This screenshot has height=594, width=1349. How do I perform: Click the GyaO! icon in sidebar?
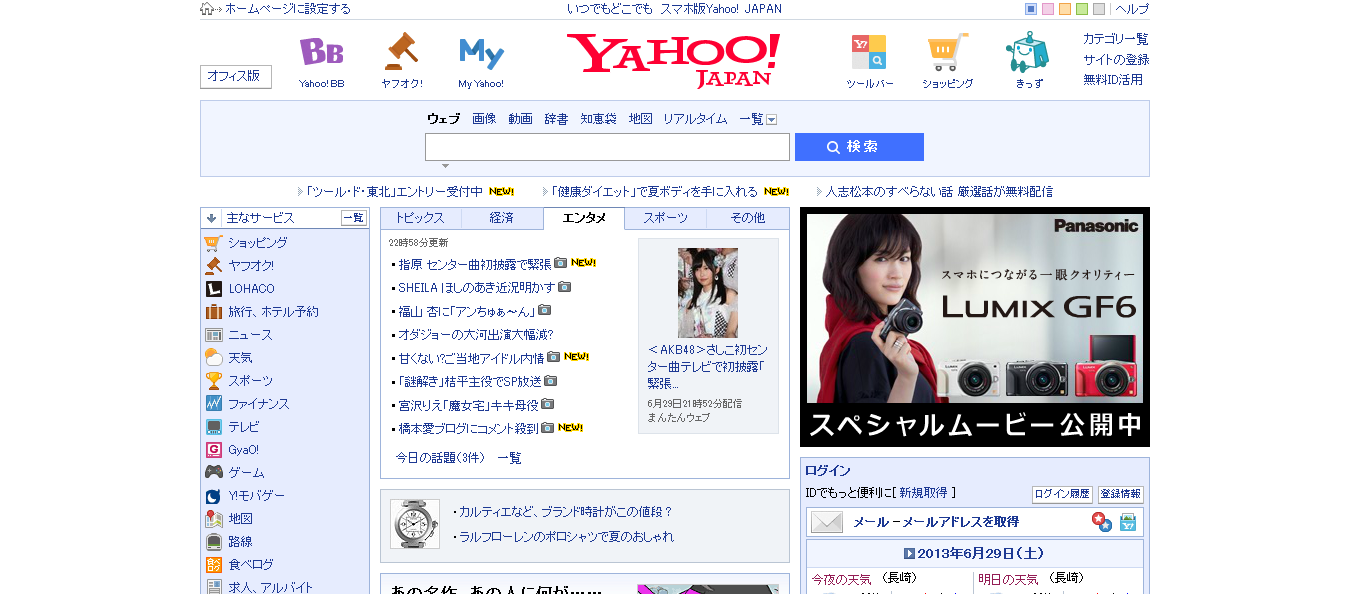click(x=213, y=449)
